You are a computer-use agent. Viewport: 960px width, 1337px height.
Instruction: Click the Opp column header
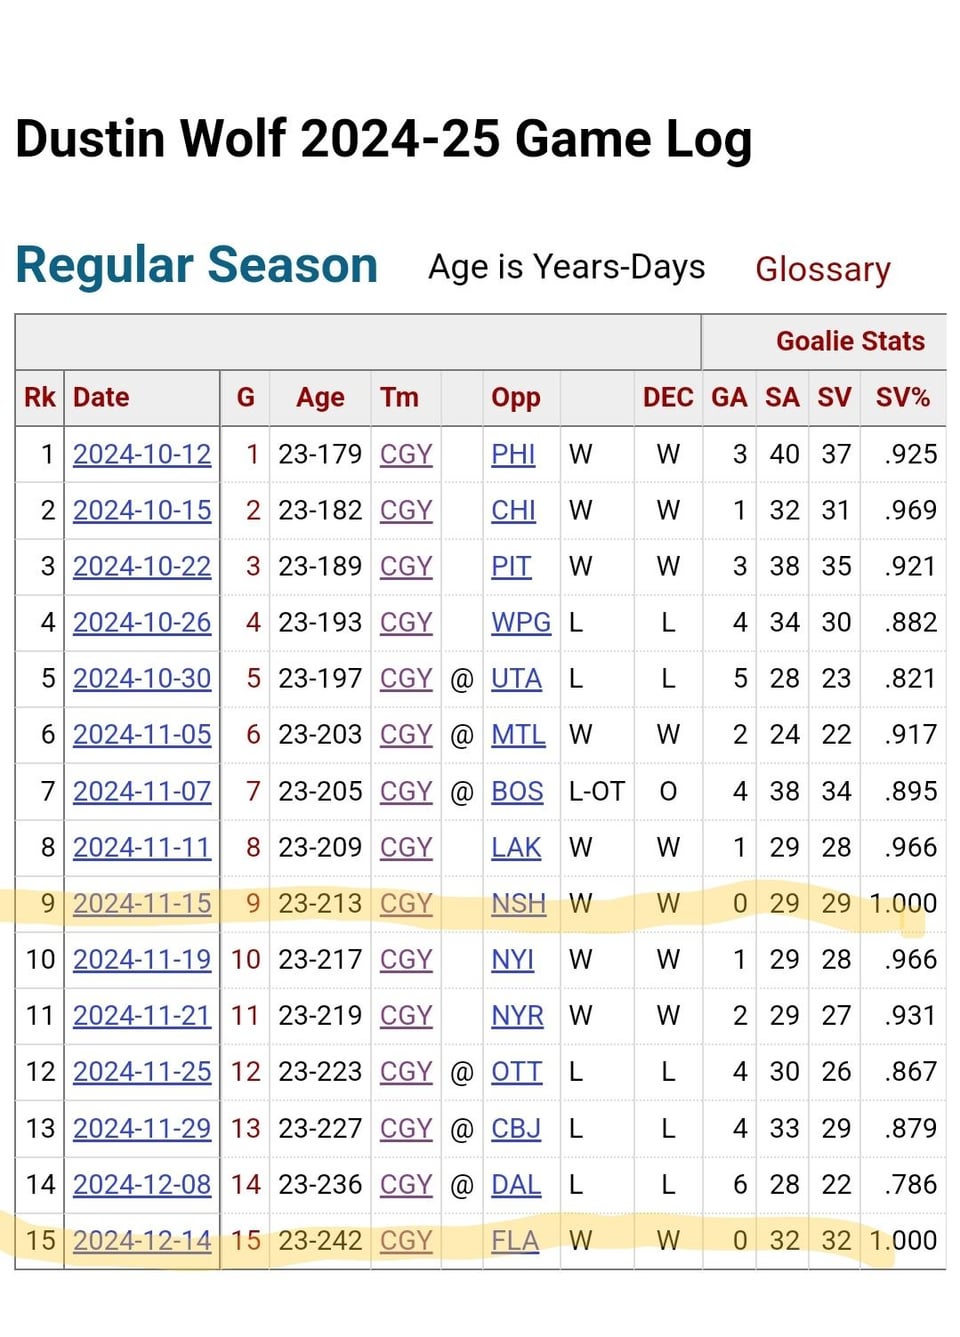click(x=515, y=397)
